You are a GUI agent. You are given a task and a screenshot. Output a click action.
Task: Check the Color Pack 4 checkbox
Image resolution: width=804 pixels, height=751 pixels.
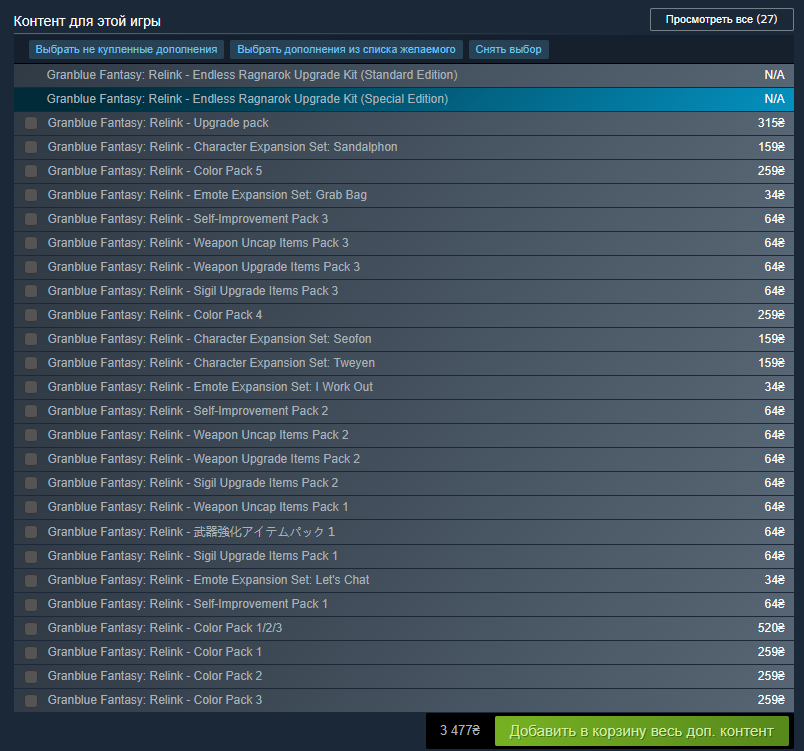(31, 315)
